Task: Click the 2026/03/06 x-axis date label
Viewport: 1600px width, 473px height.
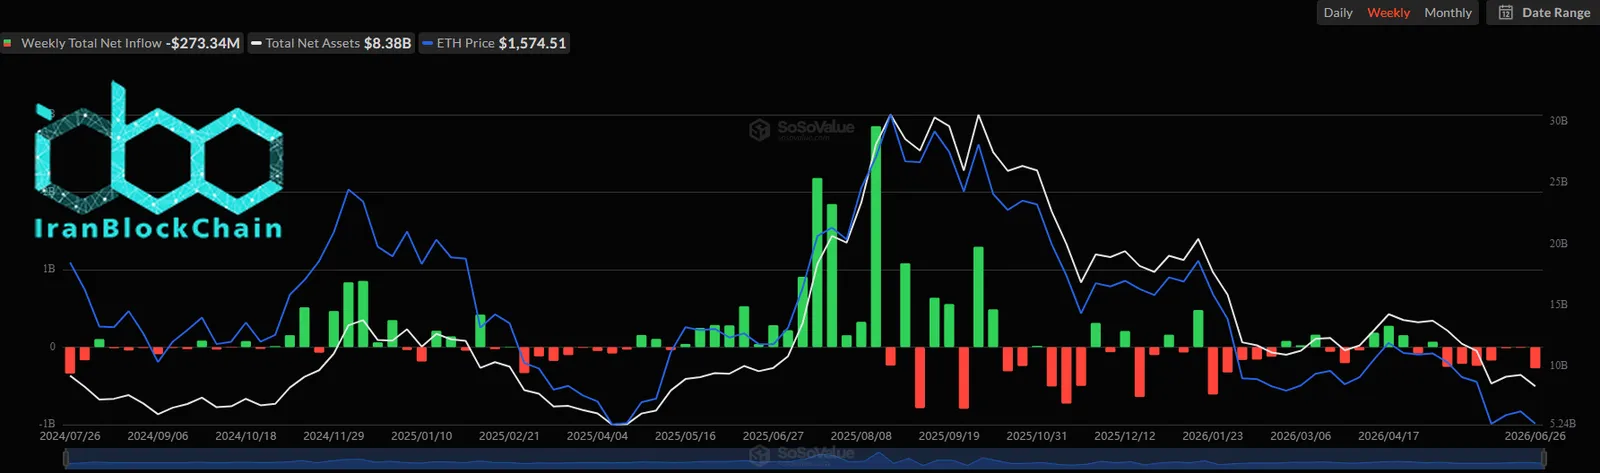Action: (x=1301, y=436)
